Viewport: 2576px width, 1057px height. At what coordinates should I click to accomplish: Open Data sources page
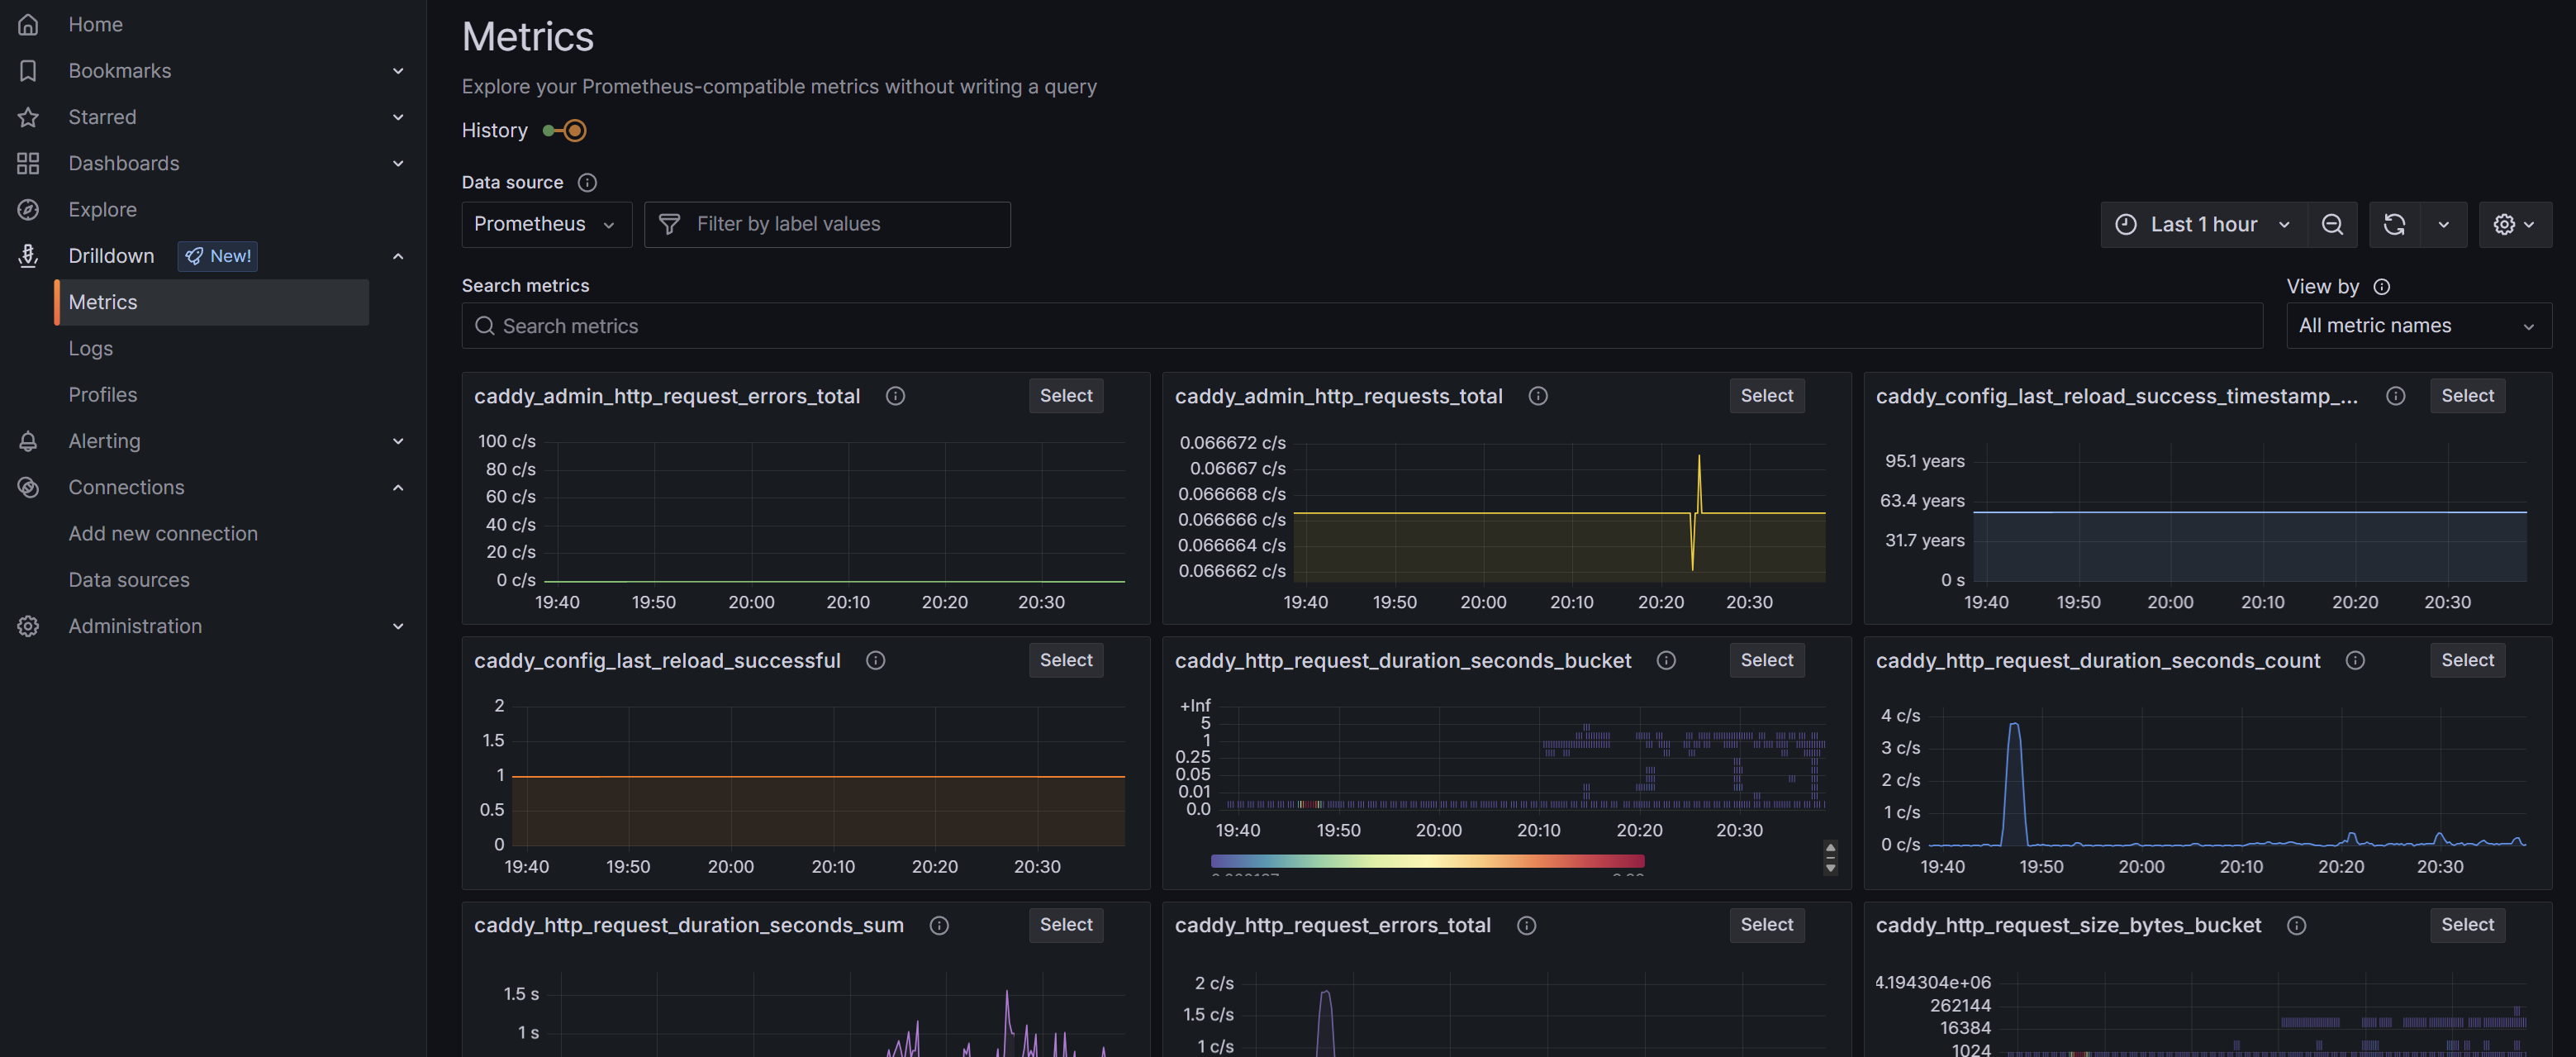pyautogui.click(x=129, y=580)
